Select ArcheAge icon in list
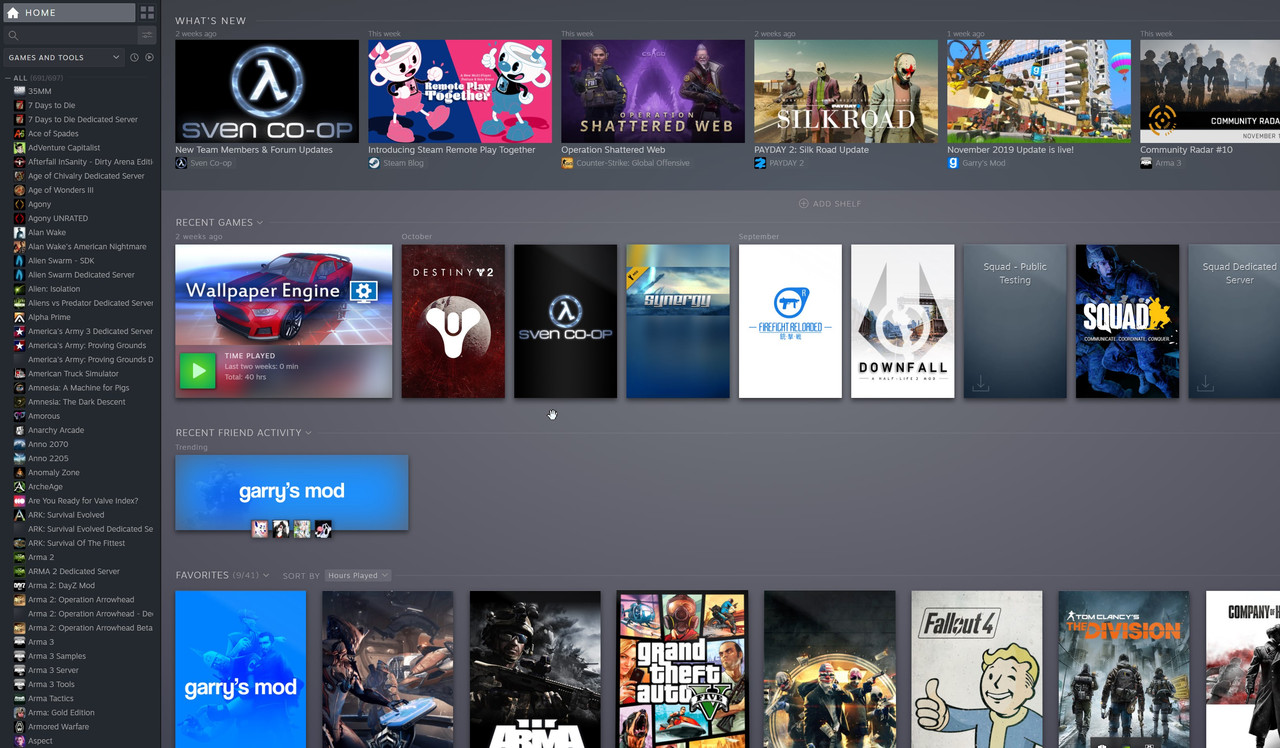1280x748 pixels. (x=19, y=486)
